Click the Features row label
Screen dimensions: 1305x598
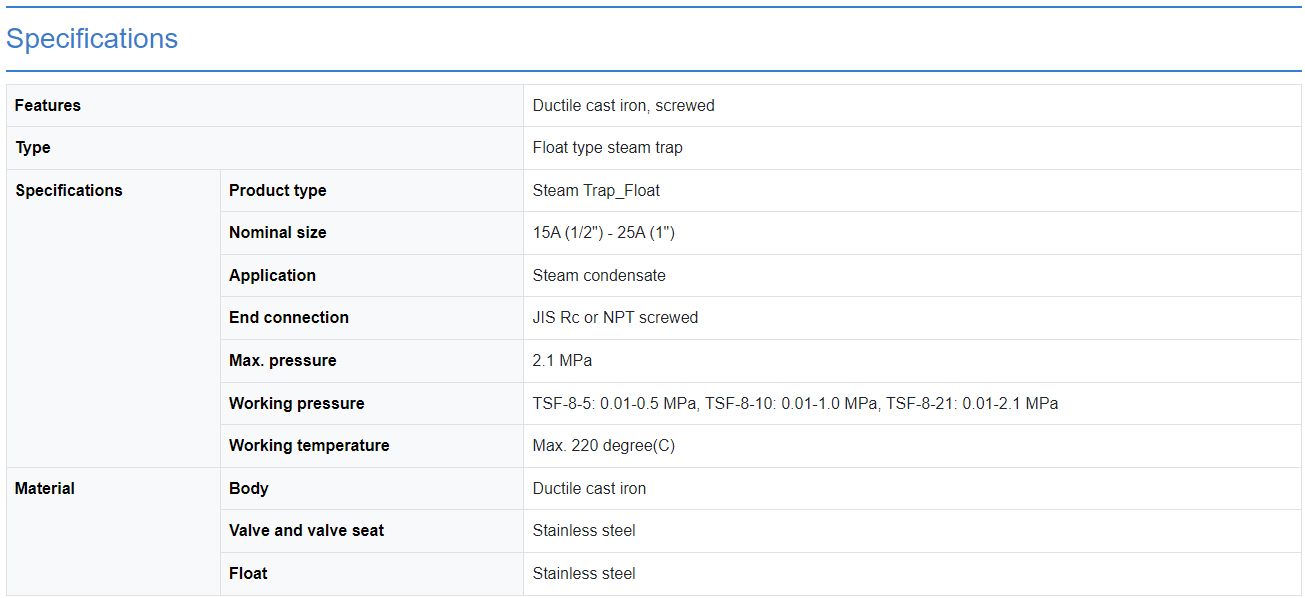click(48, 105)
